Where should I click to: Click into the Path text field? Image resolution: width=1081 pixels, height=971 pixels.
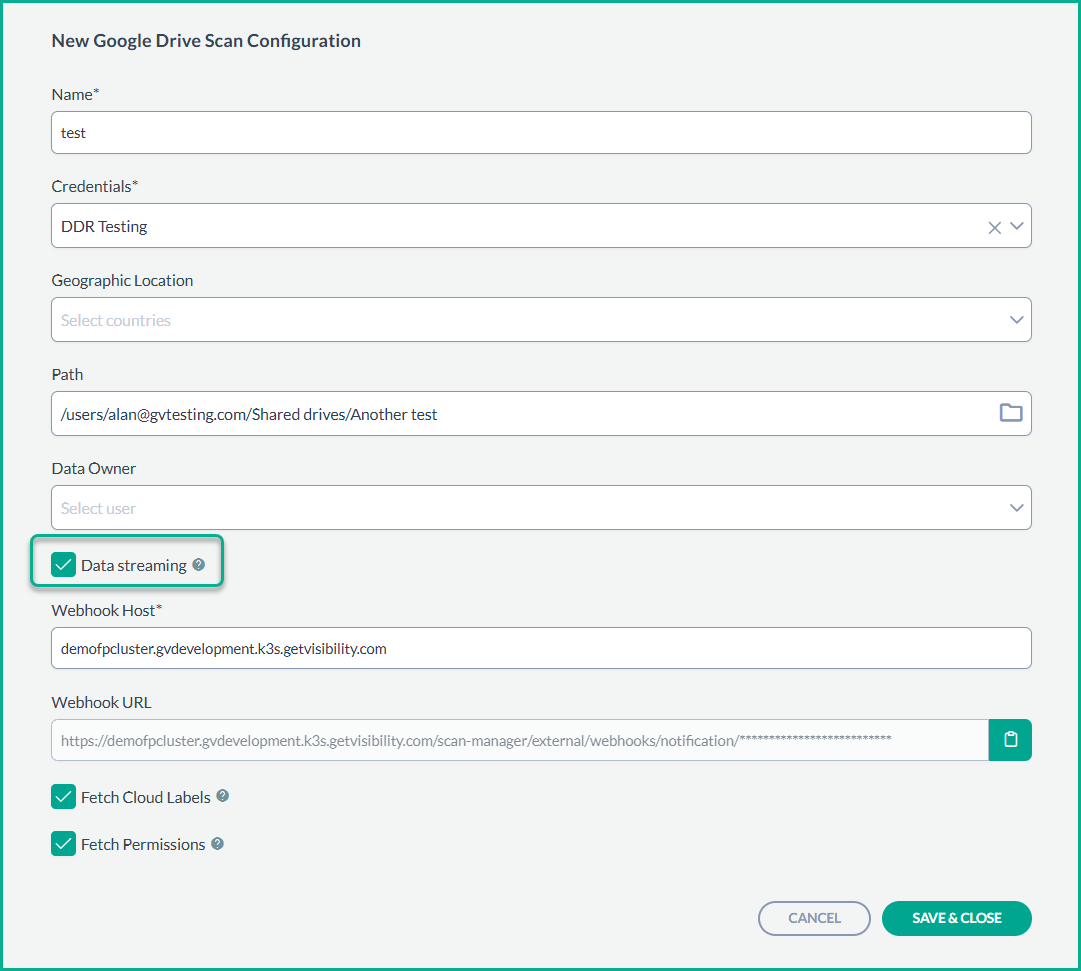[520, 414]
